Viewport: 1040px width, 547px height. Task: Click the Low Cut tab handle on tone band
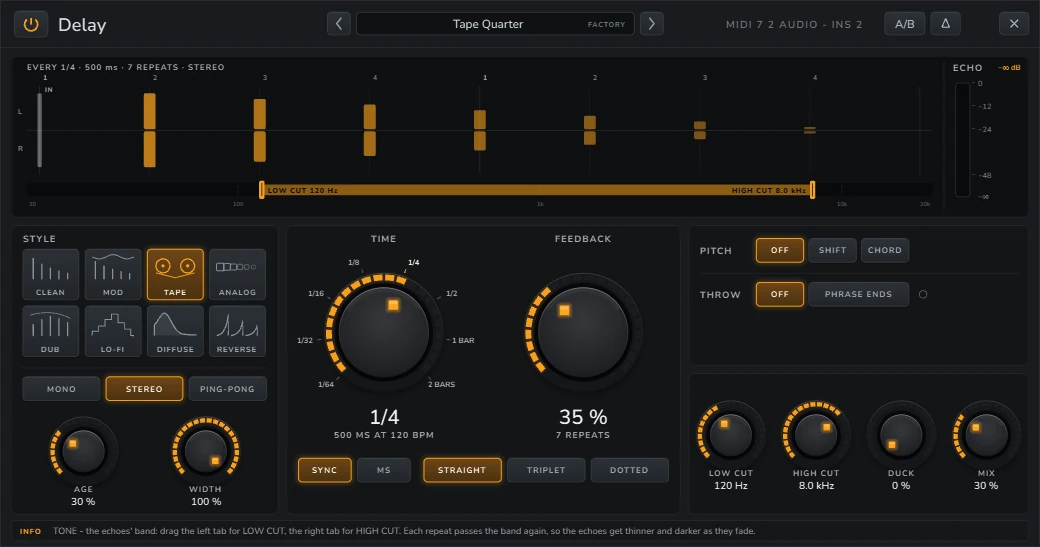(x=262, y=190)
